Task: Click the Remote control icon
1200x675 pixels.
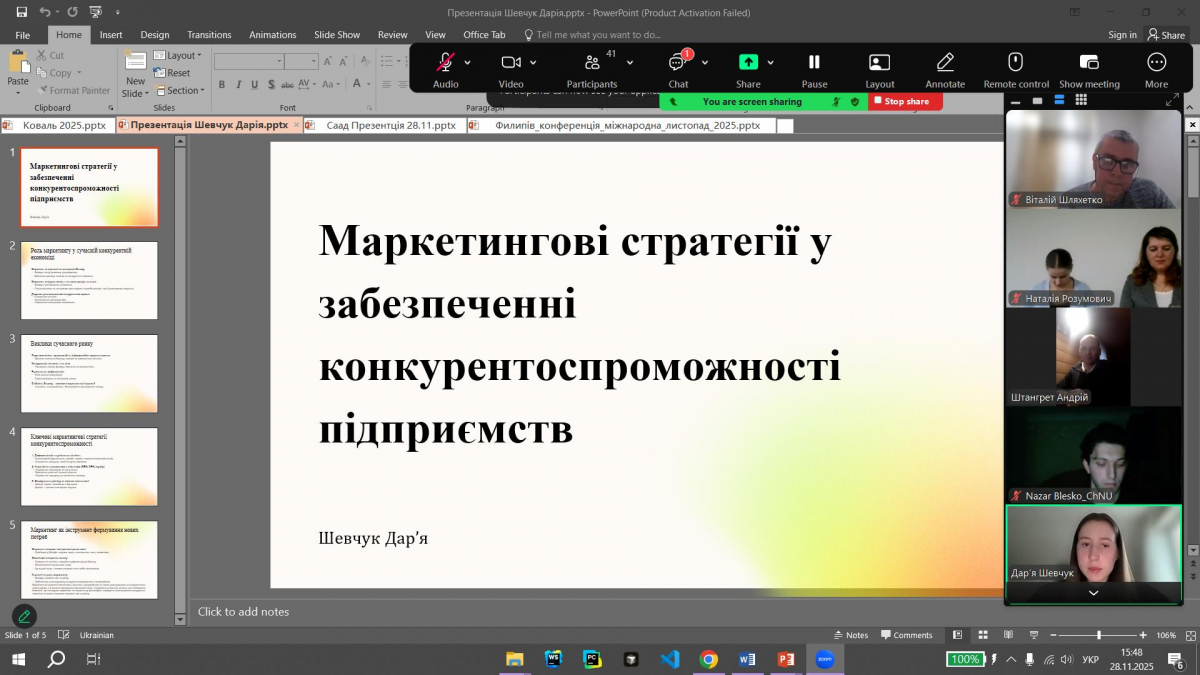Action: [x=1016, y=62]
